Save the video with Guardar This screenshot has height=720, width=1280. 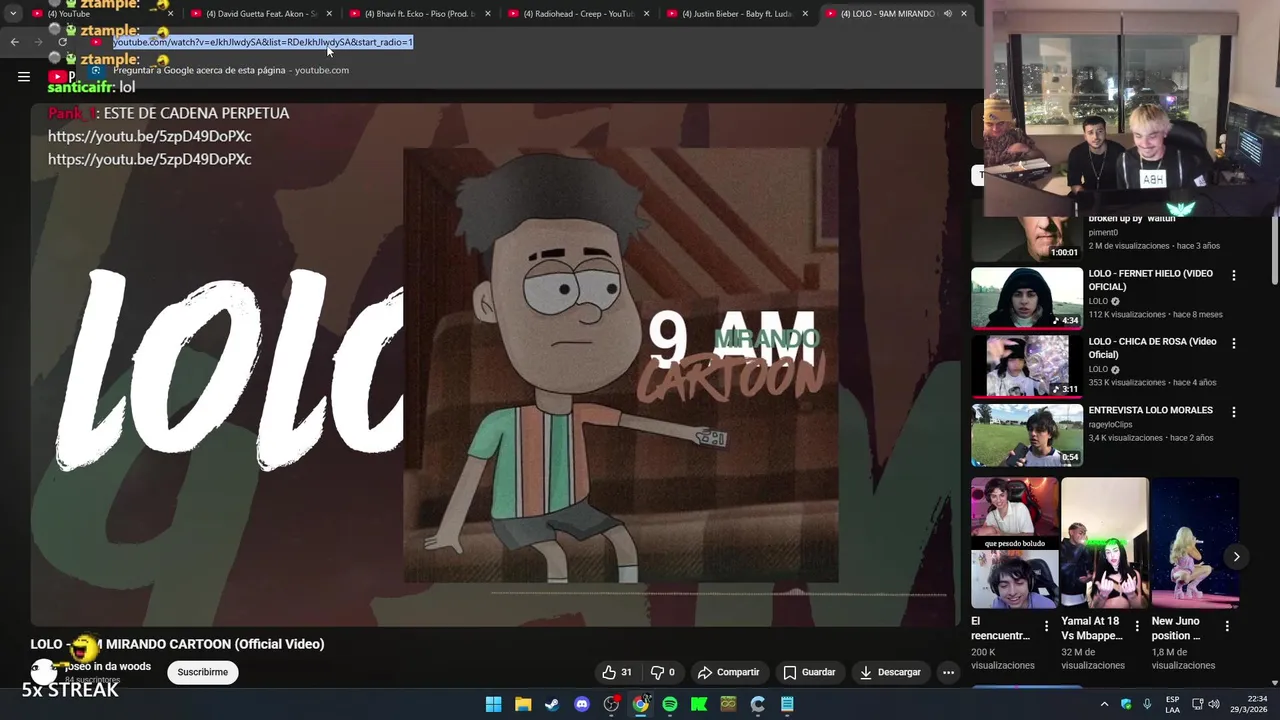tap(809, 672)
